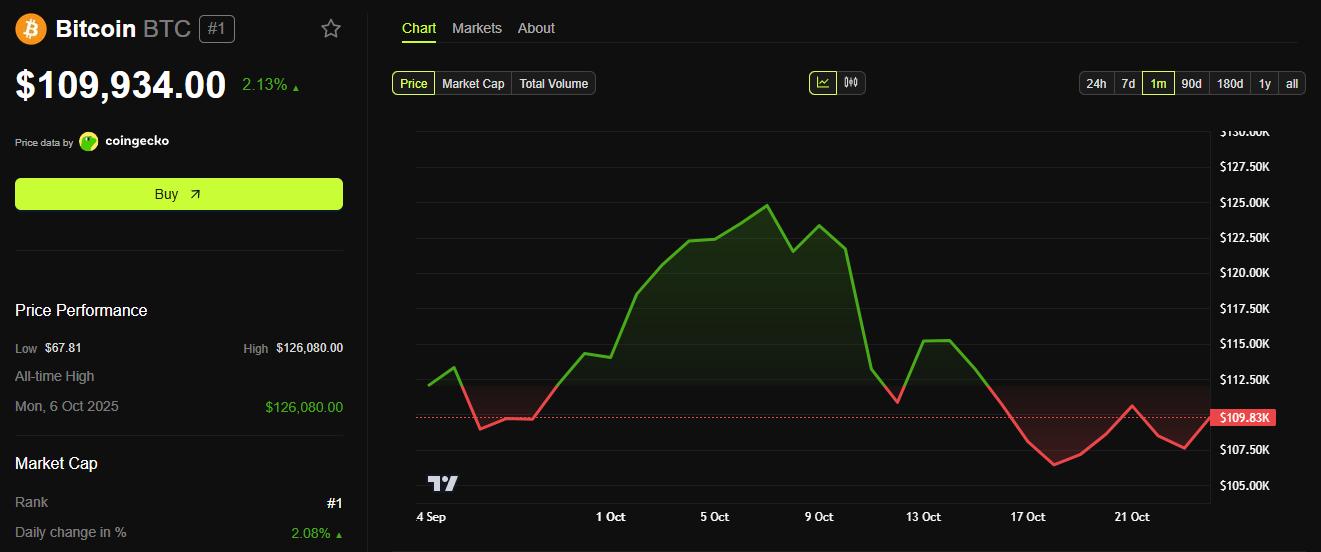Toggle chart to Total Volume
Image resolution: width=1321 pixels, height=552 pixels.
[553, 83]
